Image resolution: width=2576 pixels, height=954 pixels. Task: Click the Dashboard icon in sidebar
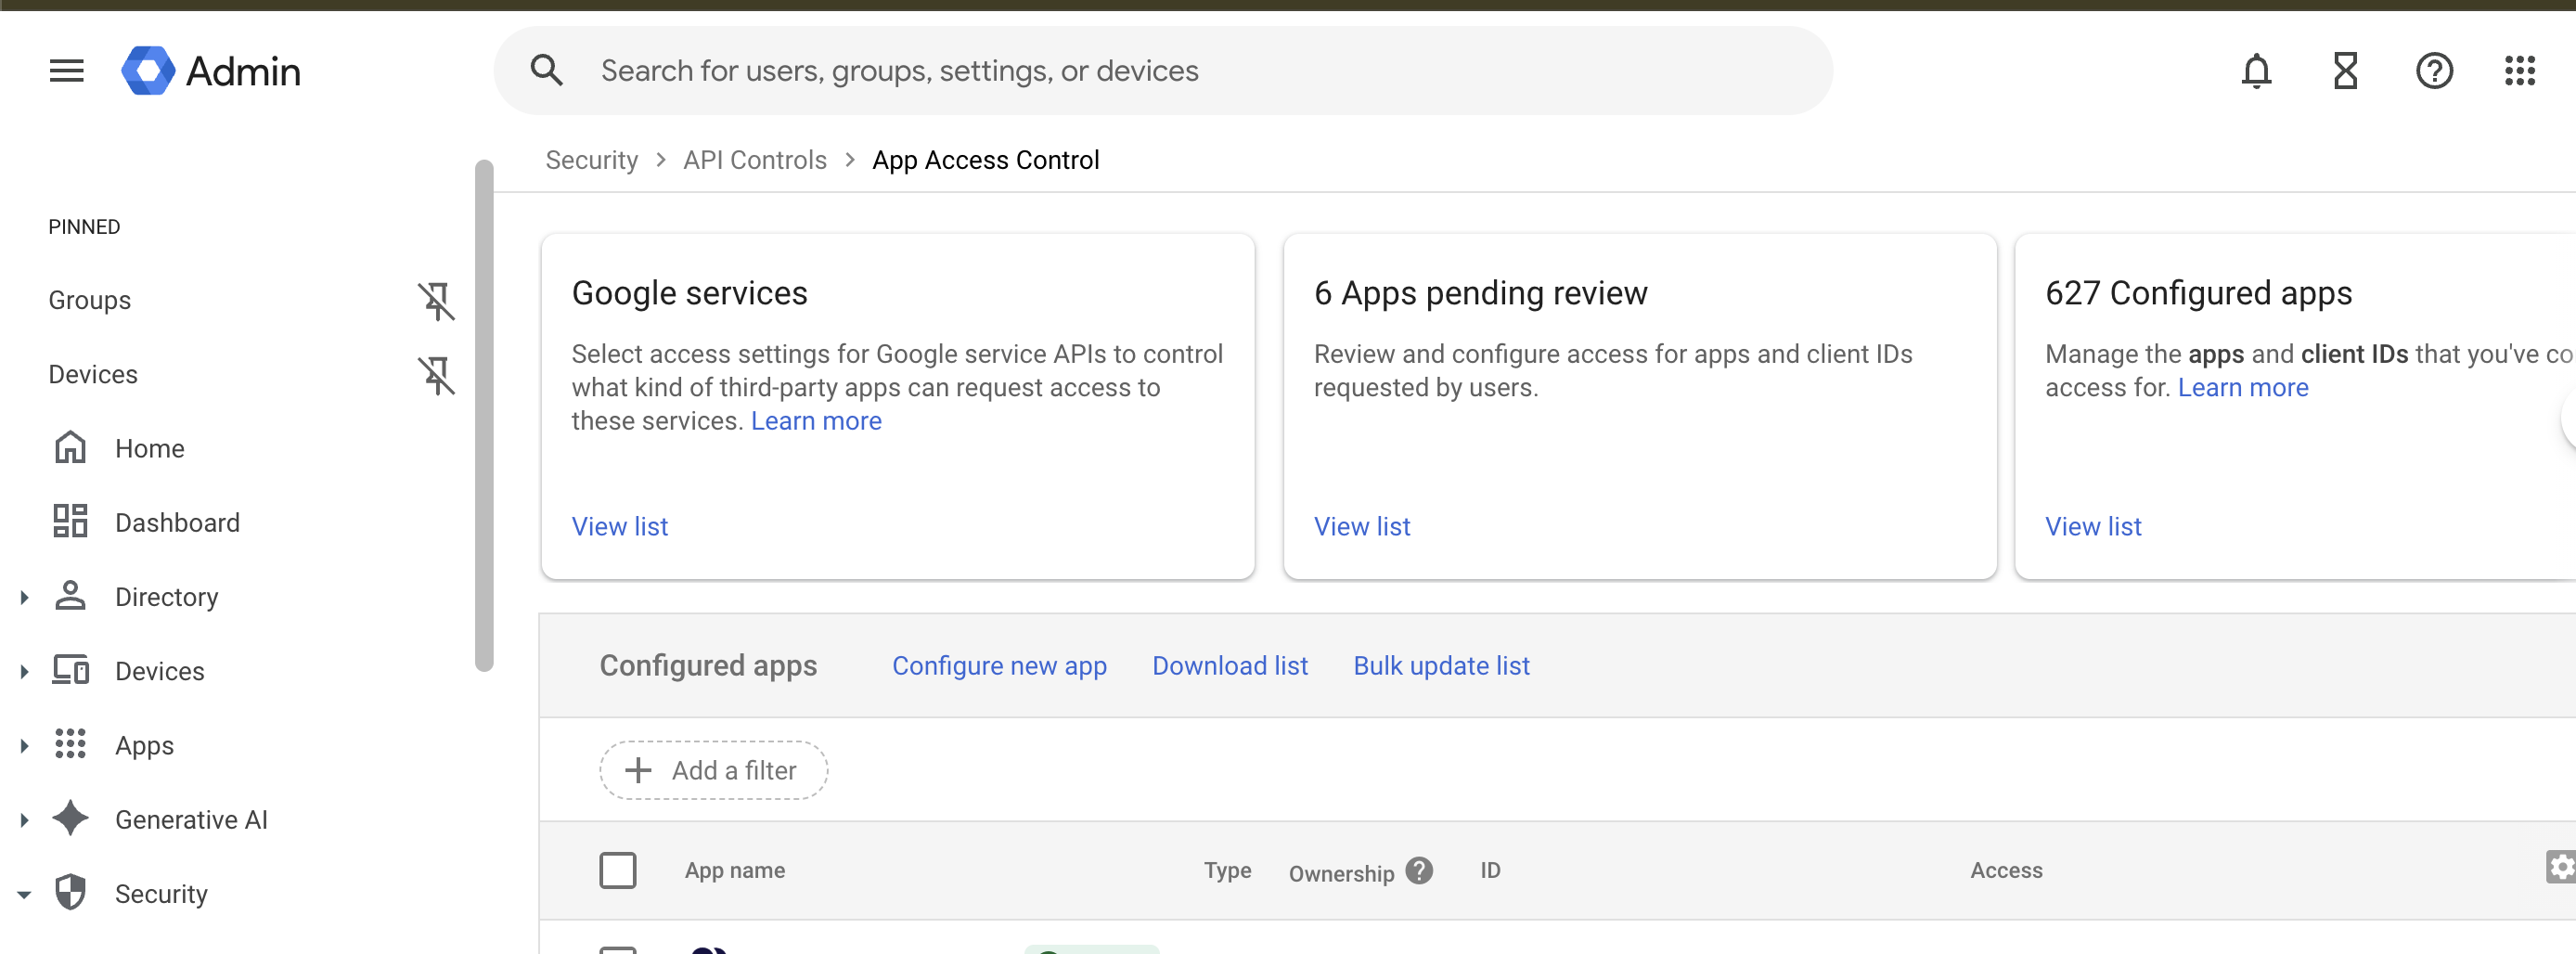tap(70, 522)
